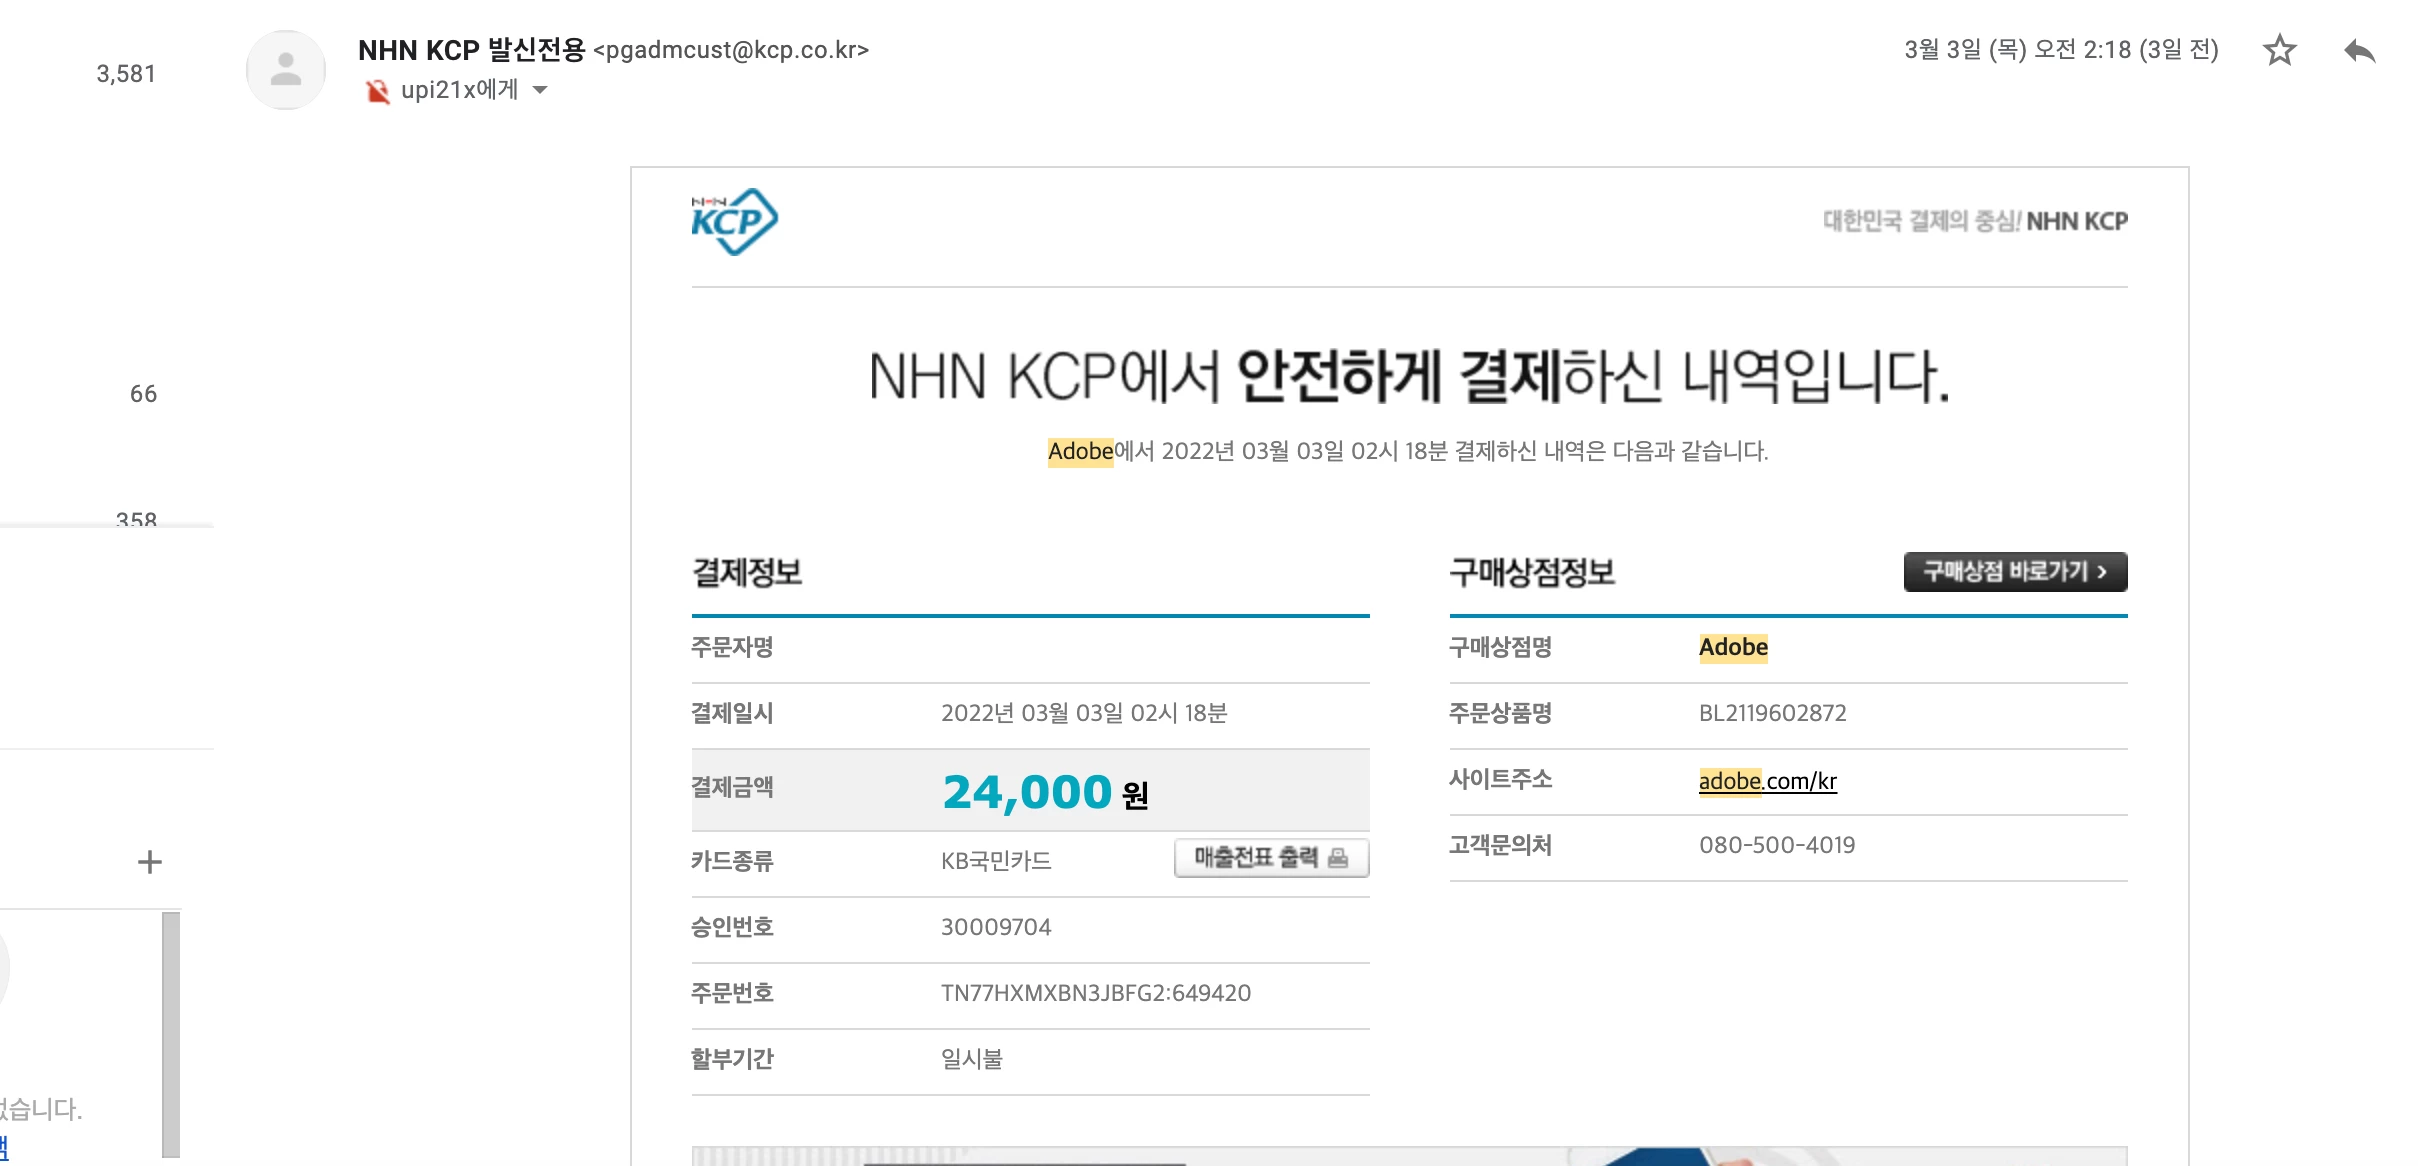Viewport: 2418px width, 1166px height.
Task: Click recipient label upi21x에게
Action: tap(460, 90)
